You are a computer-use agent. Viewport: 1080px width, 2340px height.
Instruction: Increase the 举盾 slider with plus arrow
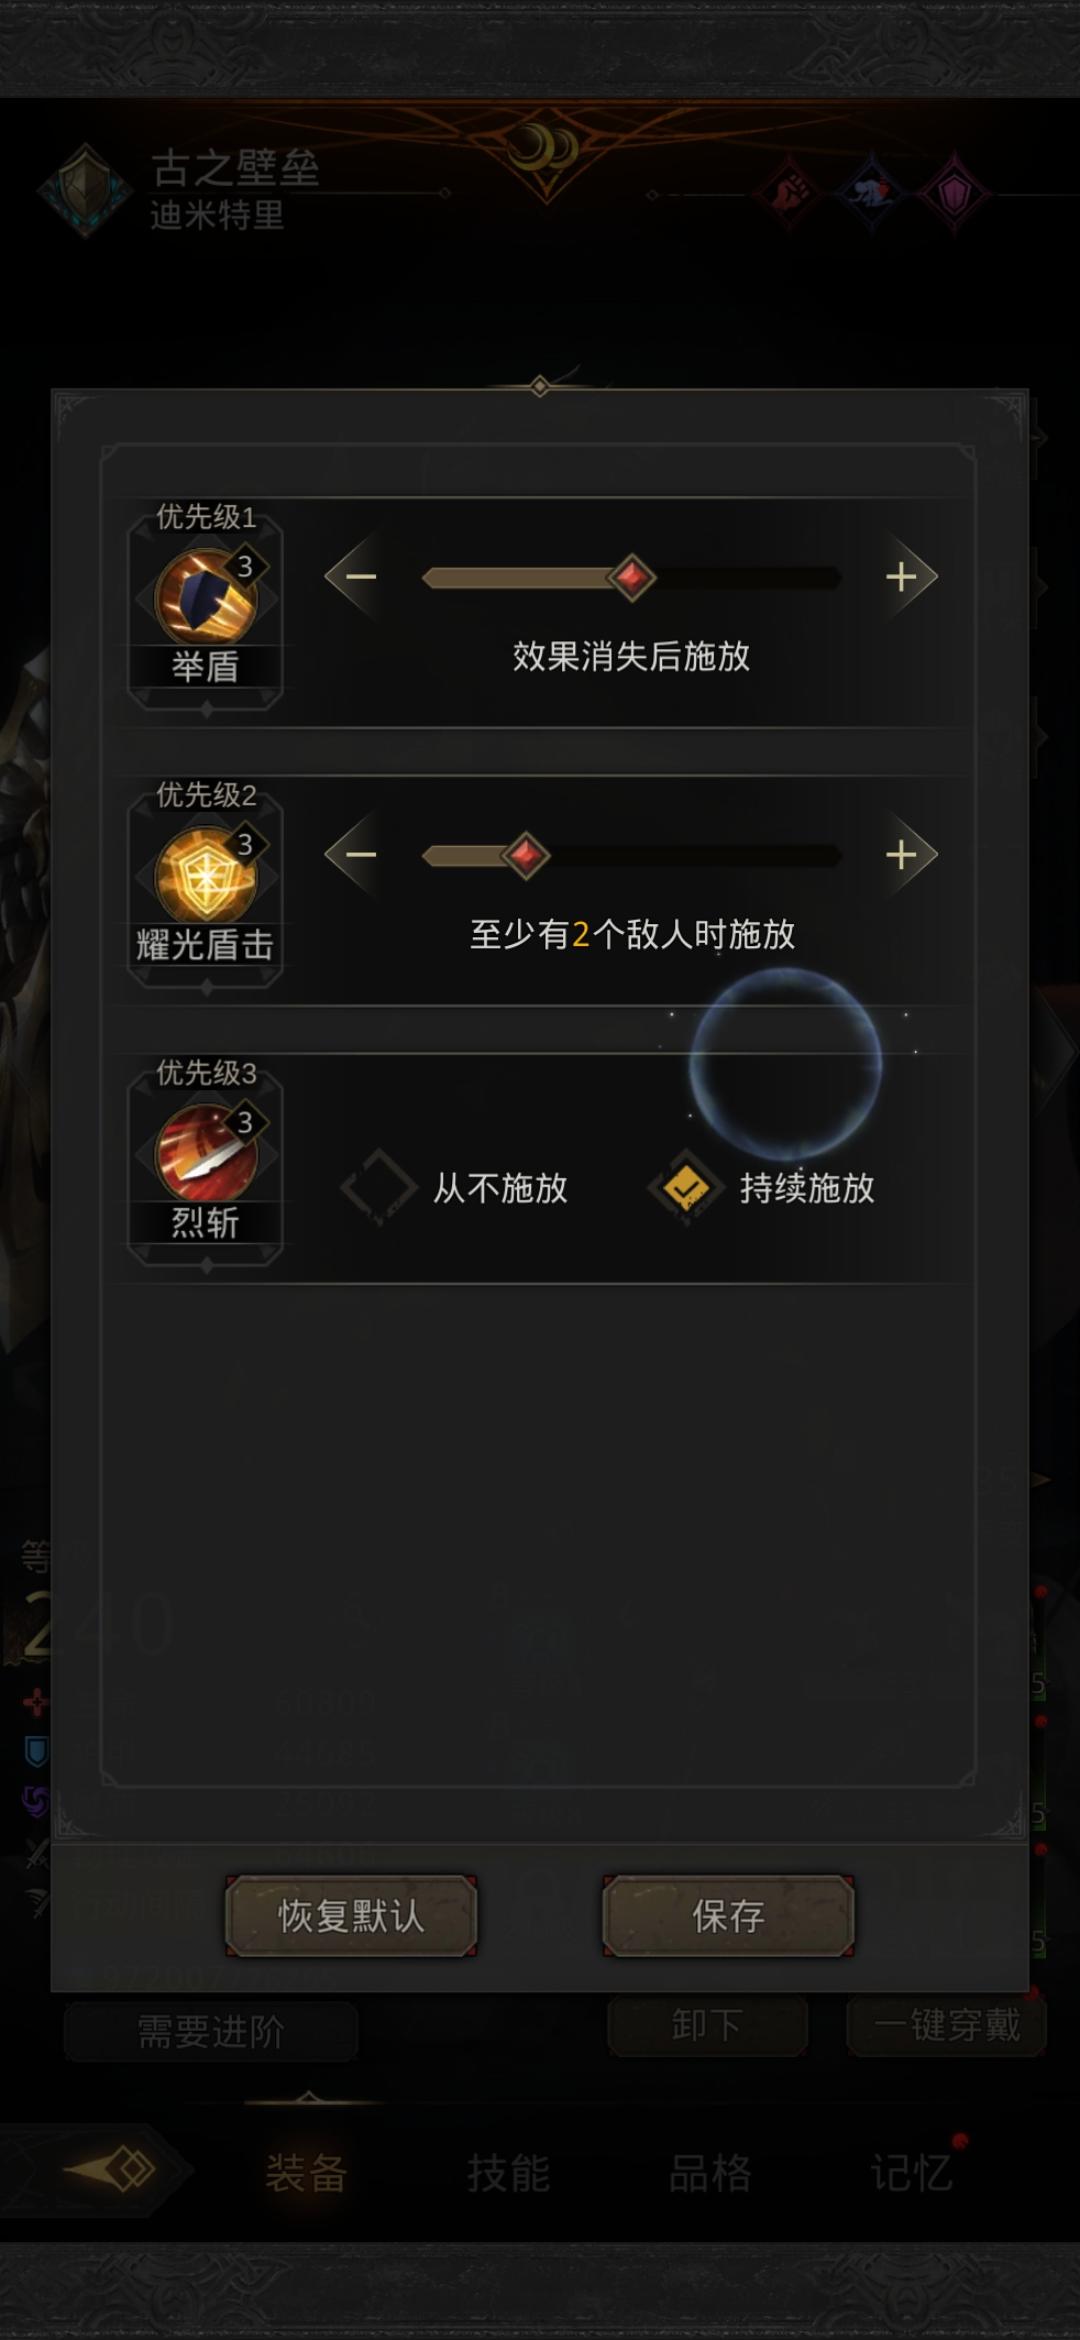point(906,577)
